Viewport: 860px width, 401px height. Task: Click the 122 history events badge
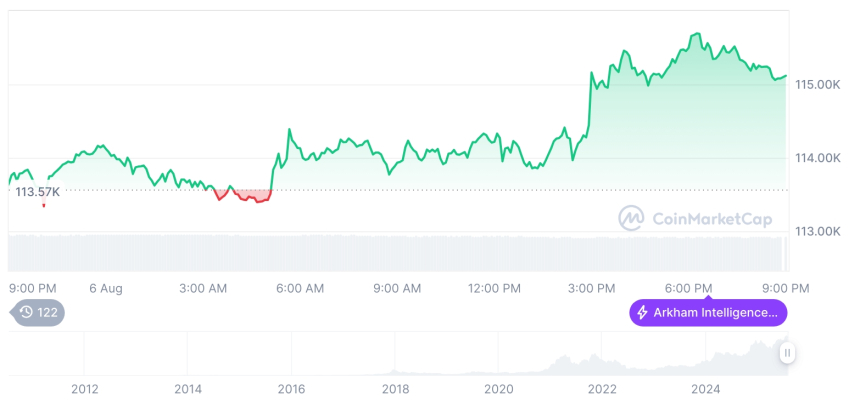(38, 313)
